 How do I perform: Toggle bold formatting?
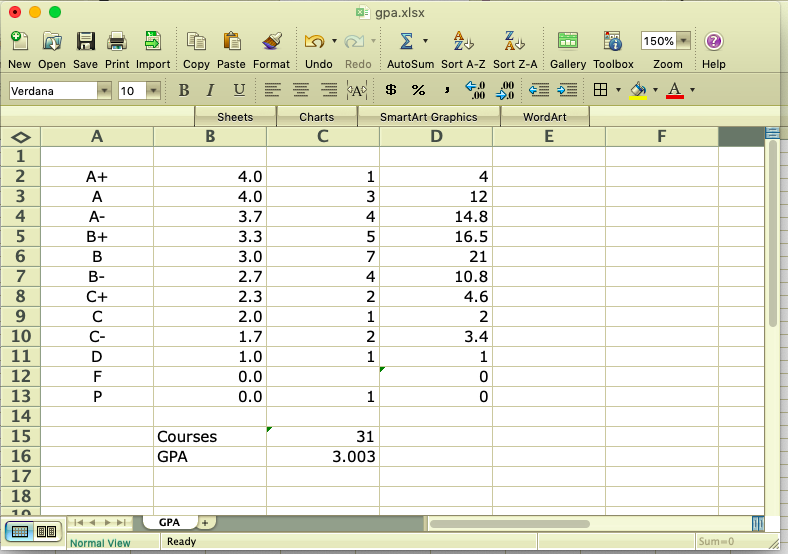click(x=184, y=90)
